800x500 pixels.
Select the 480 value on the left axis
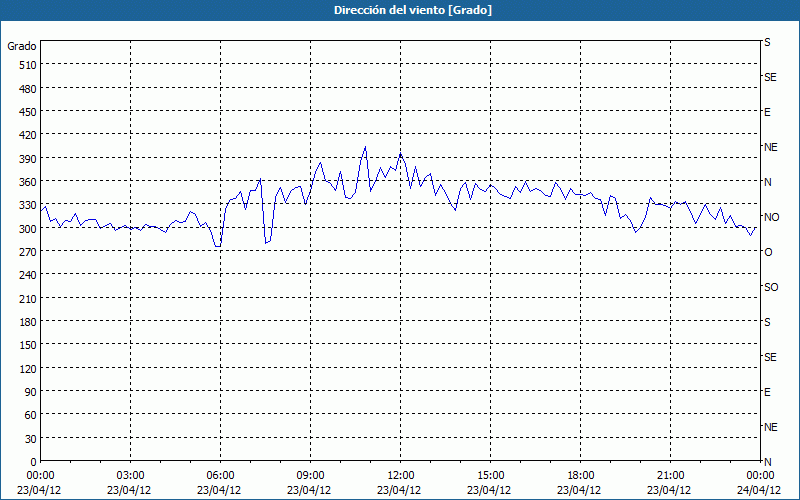(x=29, y=89)
